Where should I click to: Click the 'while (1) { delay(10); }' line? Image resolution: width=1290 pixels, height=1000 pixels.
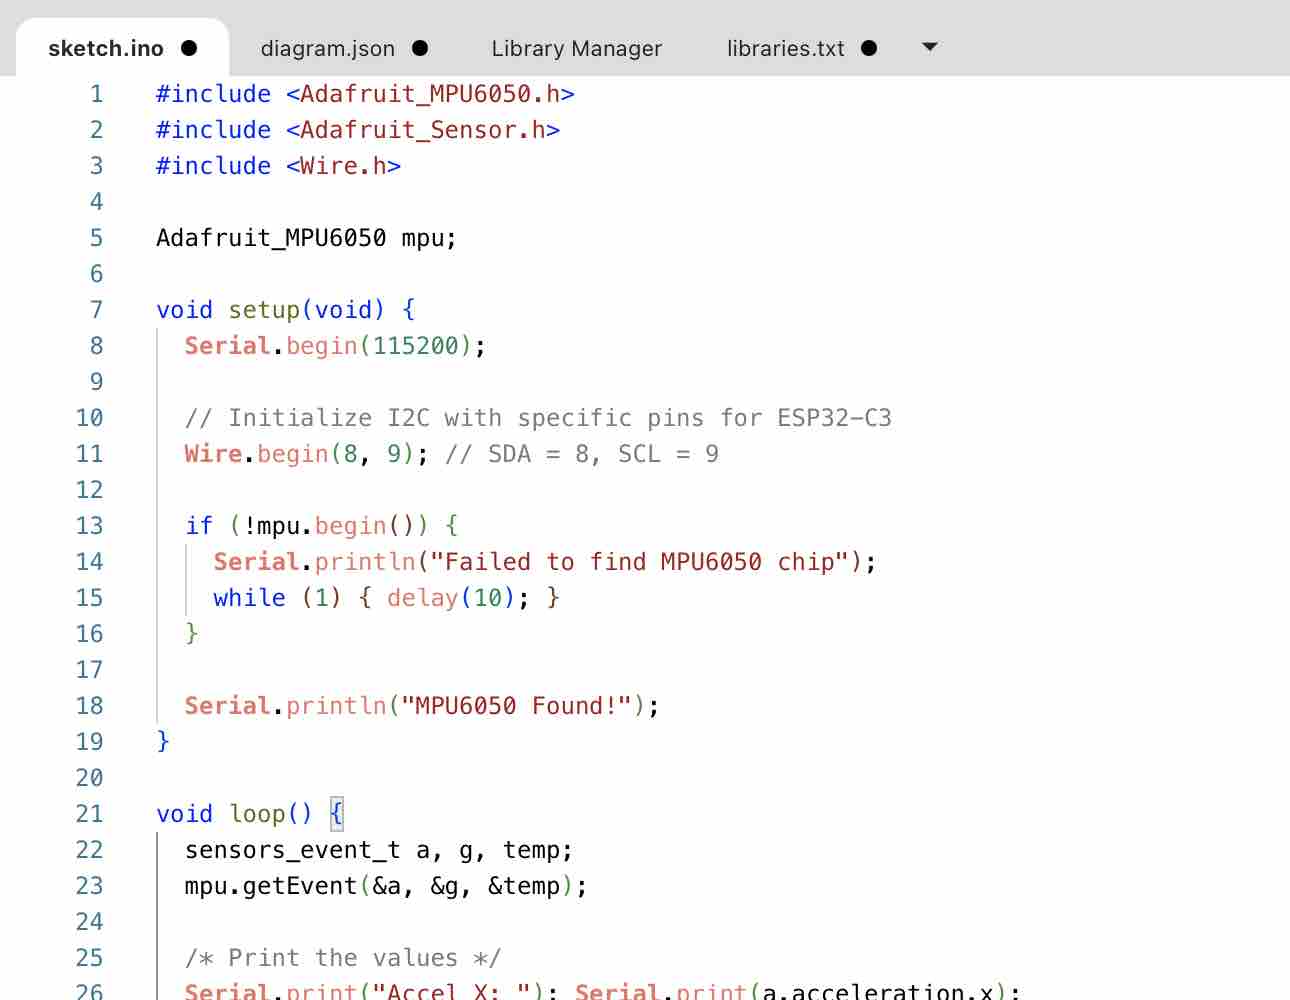coord(386,598)
